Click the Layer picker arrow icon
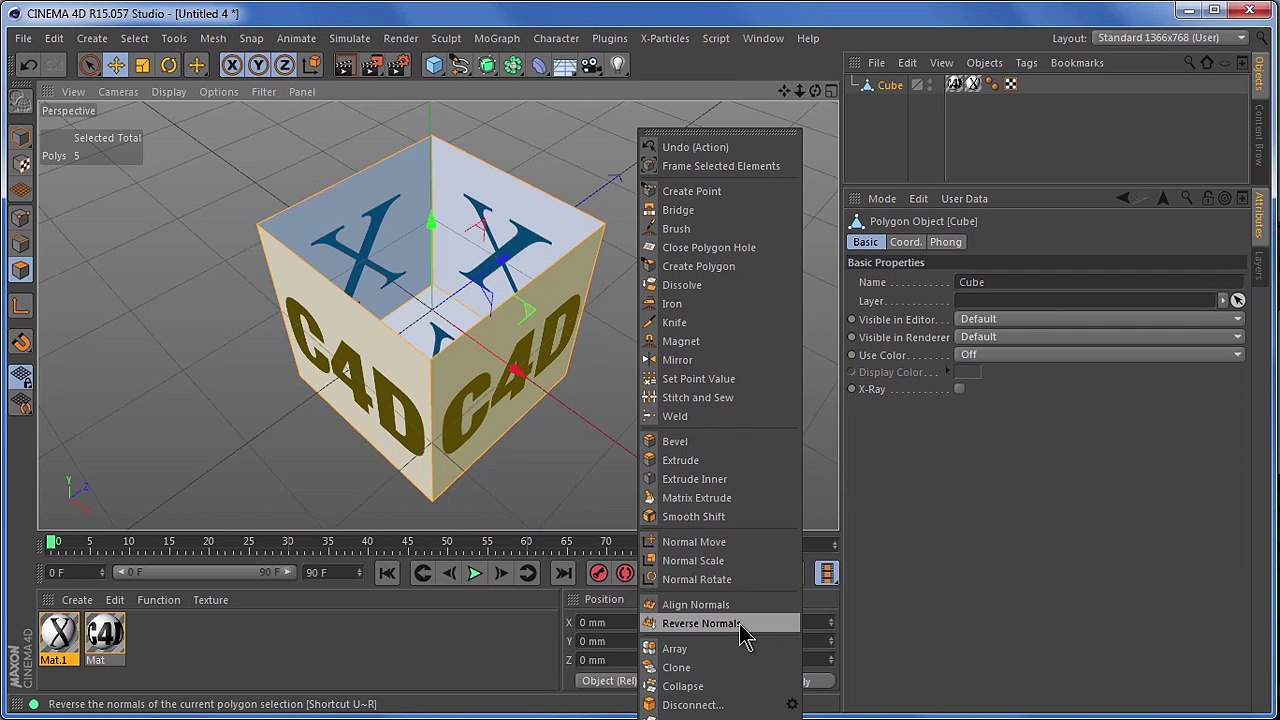Image resolution: width=1280 pixels, height=720 pixels. (x=1238, y=301)
